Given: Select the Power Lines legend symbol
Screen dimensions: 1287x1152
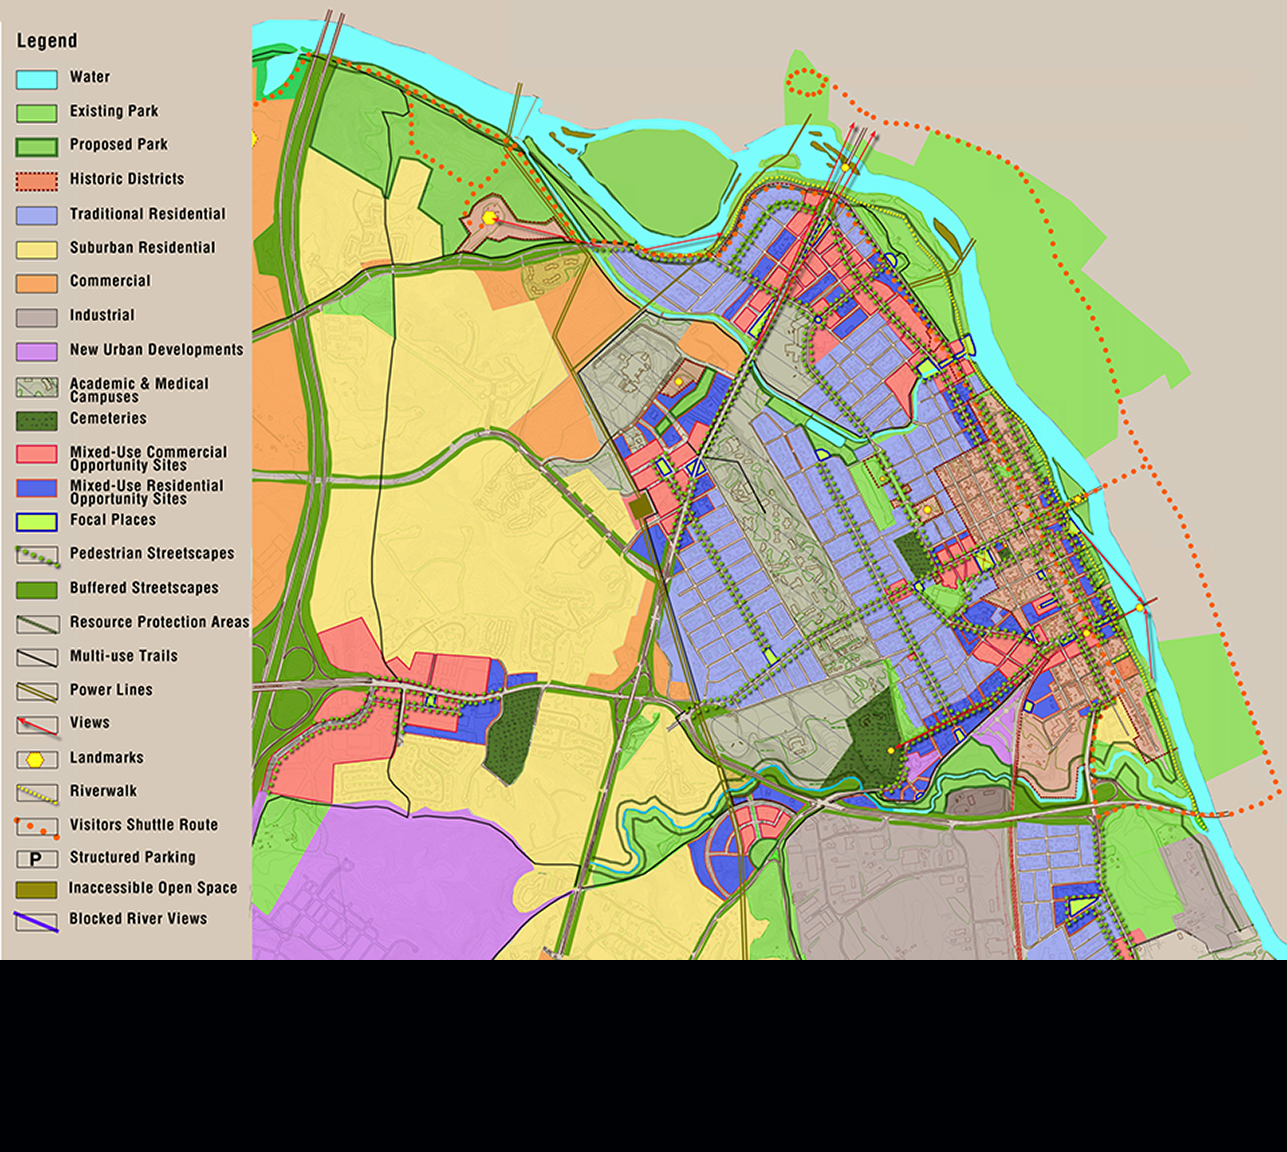Looking at the screenshot, I should pyautogui.click(x=36, y=692).
